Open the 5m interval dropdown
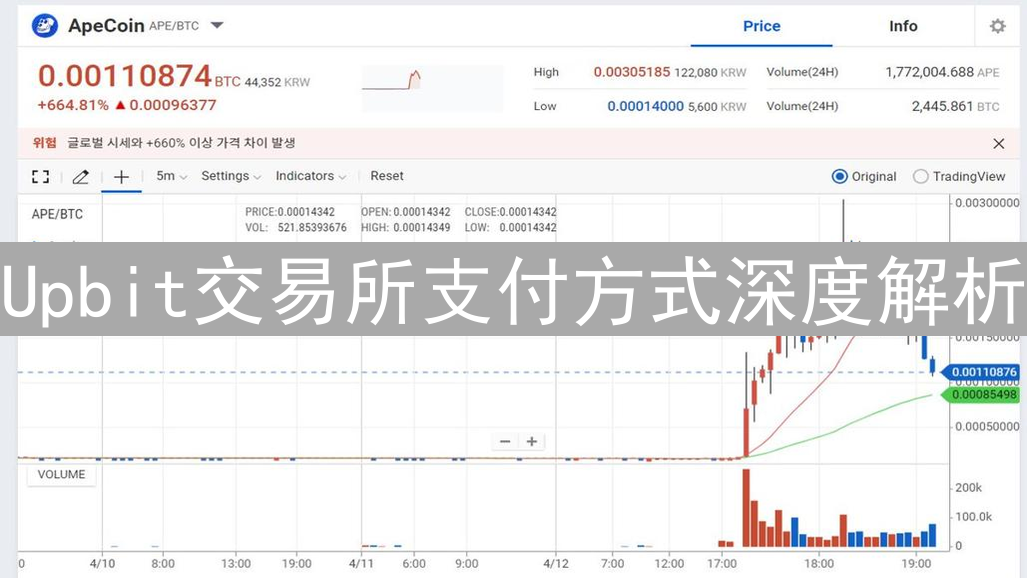 (172, 176)
